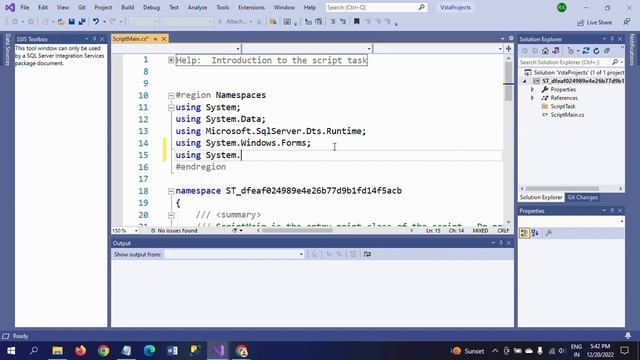Click the Save All toolbar icon

point(82,22)
